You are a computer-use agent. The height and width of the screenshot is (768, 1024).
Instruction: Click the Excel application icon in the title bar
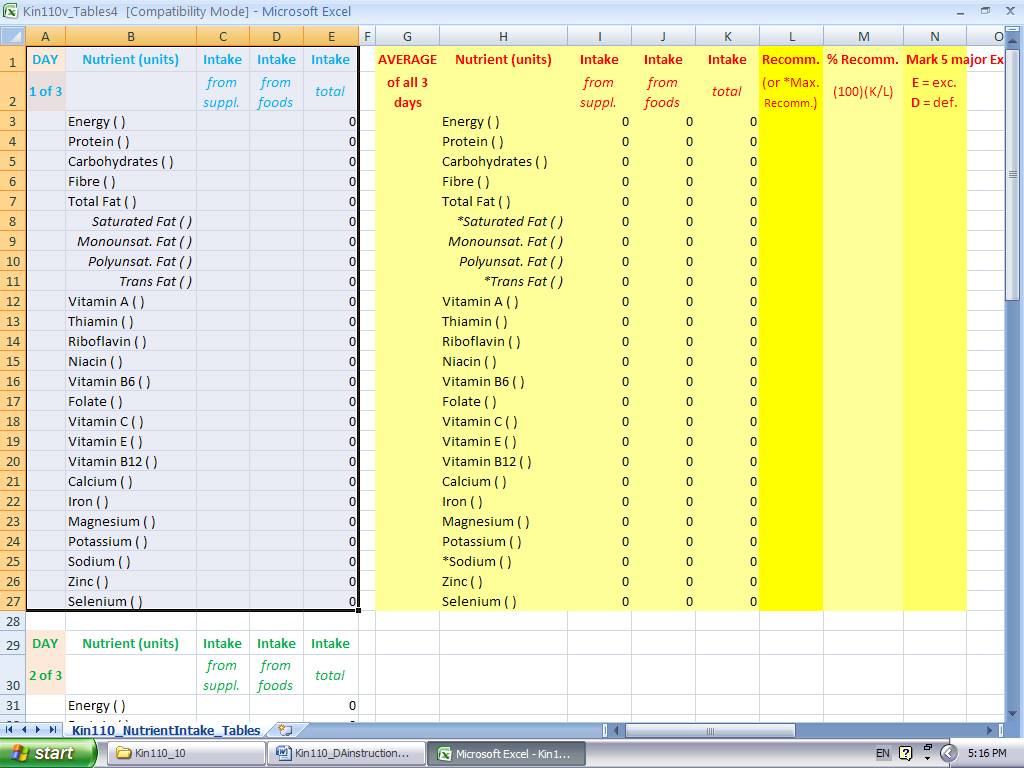coord(10,10)
